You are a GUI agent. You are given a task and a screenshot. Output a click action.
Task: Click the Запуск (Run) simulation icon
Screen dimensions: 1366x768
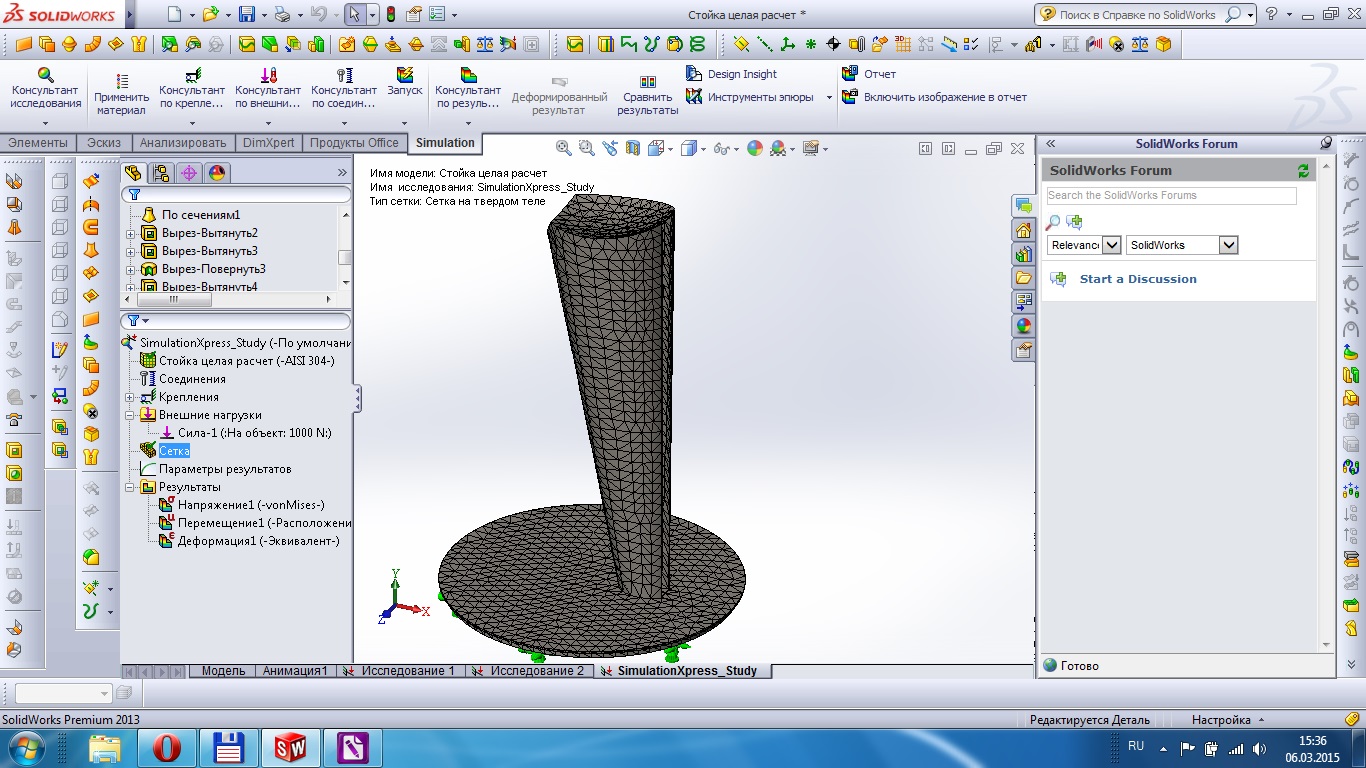point(405,76)
